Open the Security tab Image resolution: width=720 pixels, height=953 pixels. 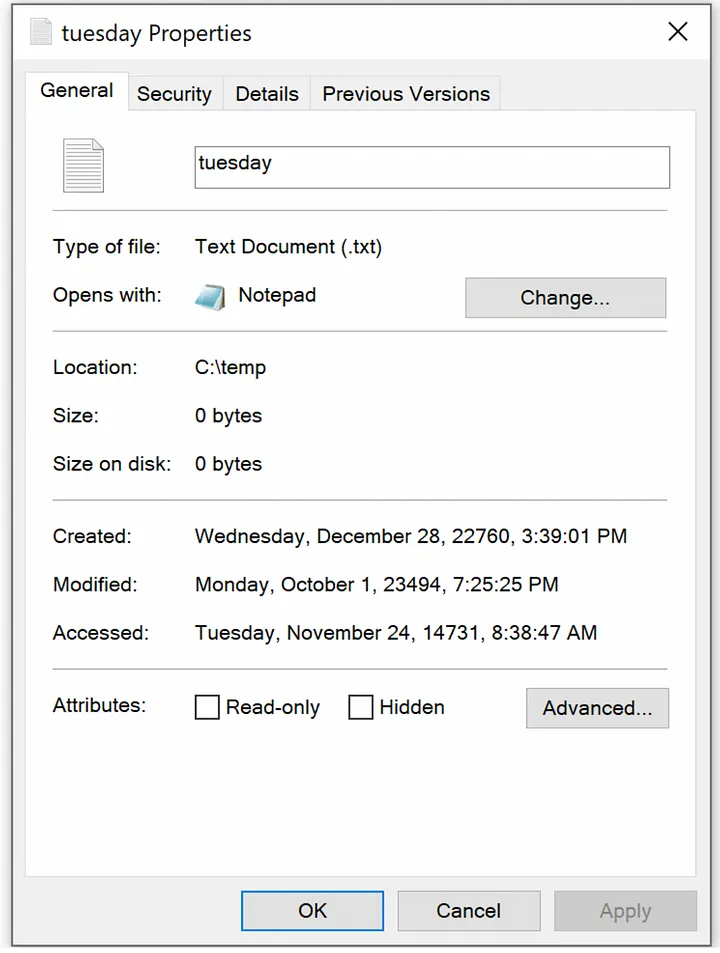coord(174,94)
